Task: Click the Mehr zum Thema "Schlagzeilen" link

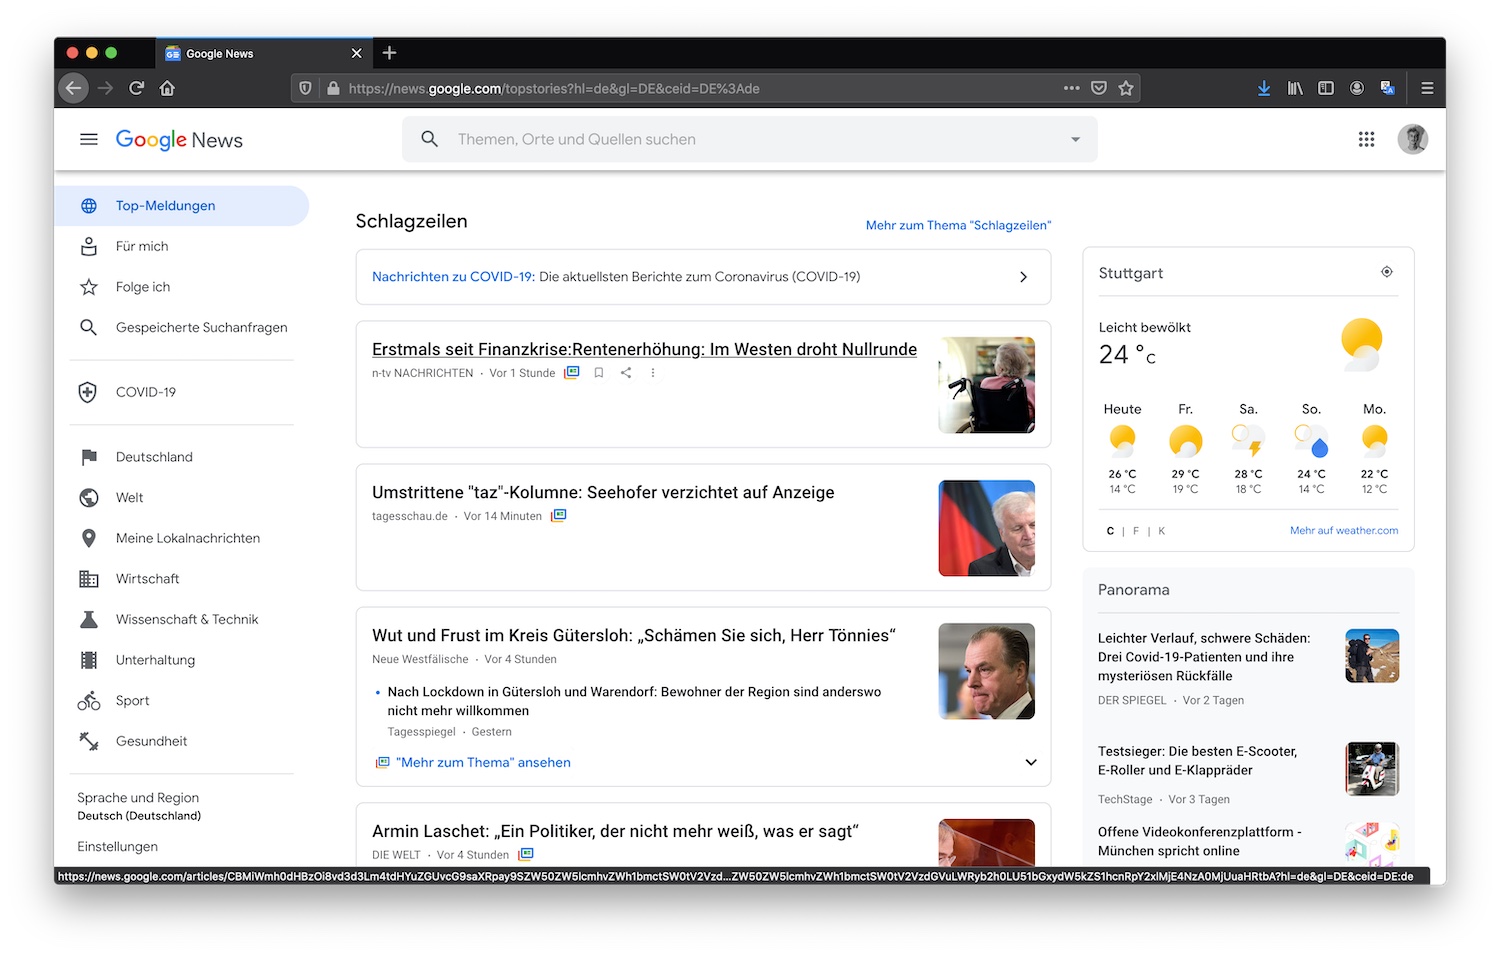Action: [958, 226]
